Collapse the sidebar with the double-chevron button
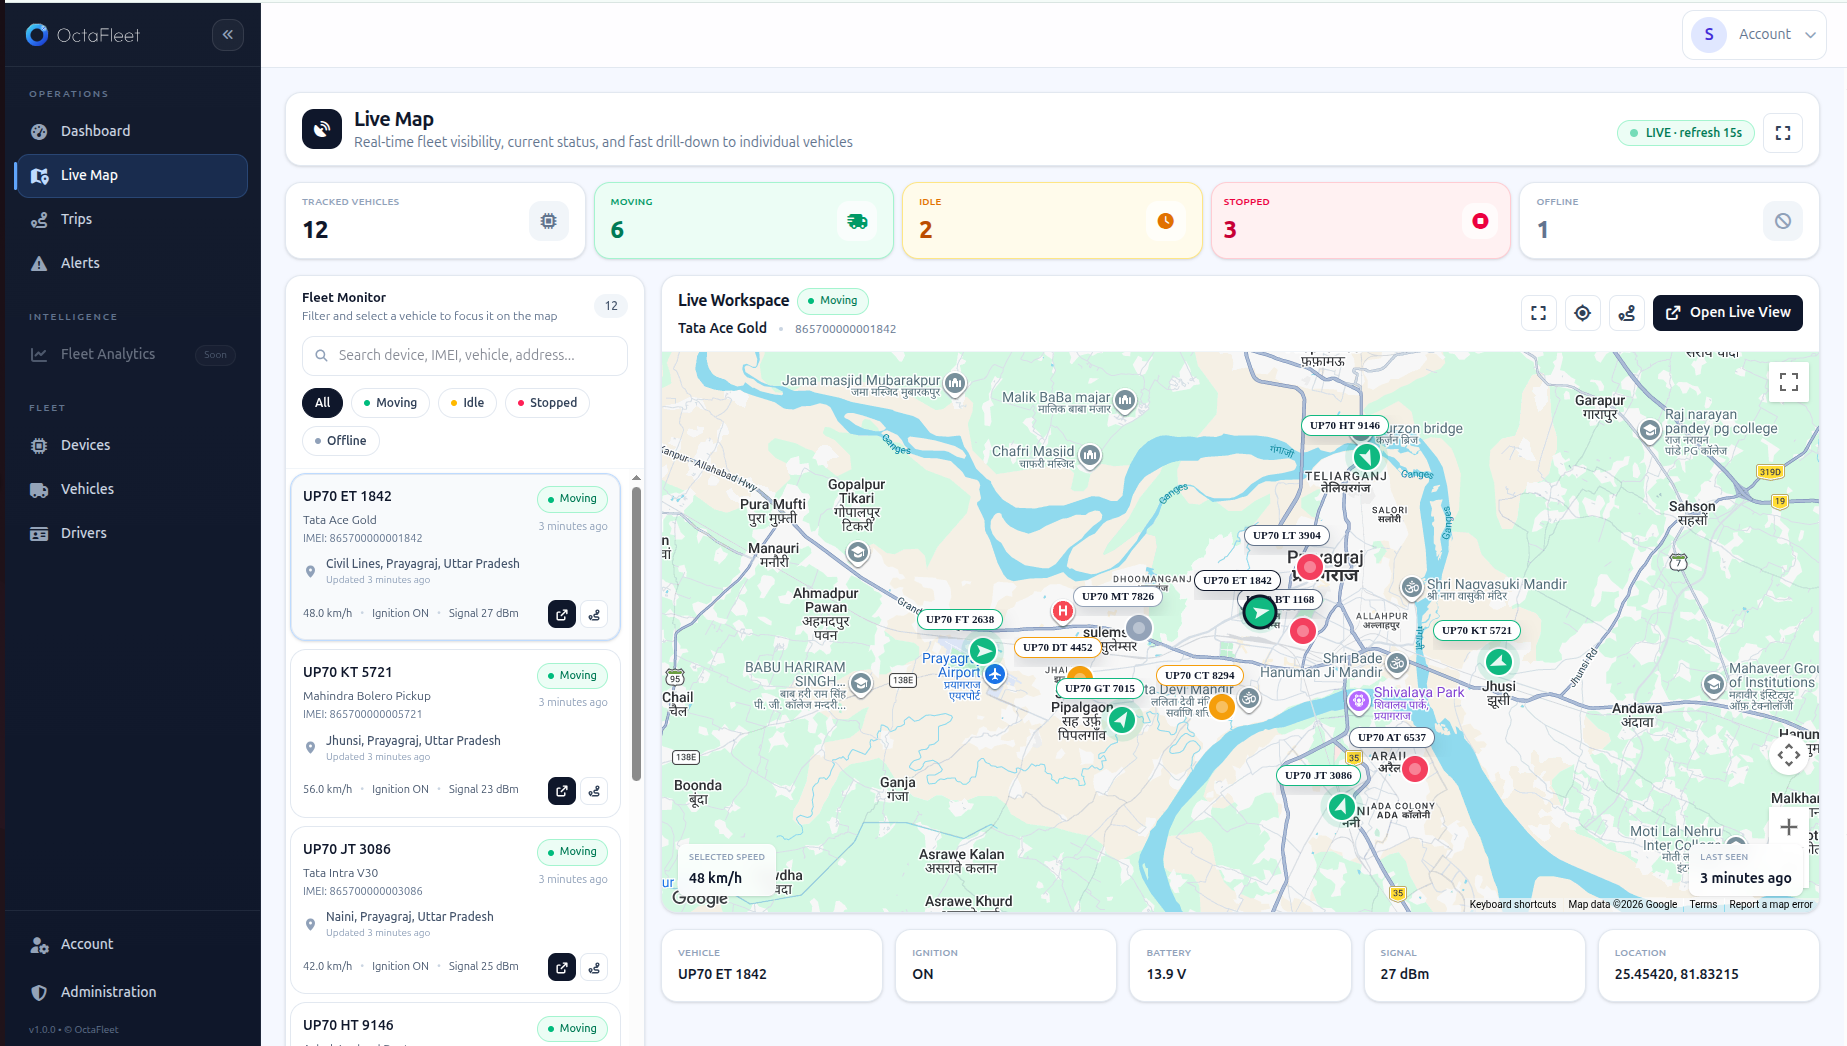 (228, 35)
